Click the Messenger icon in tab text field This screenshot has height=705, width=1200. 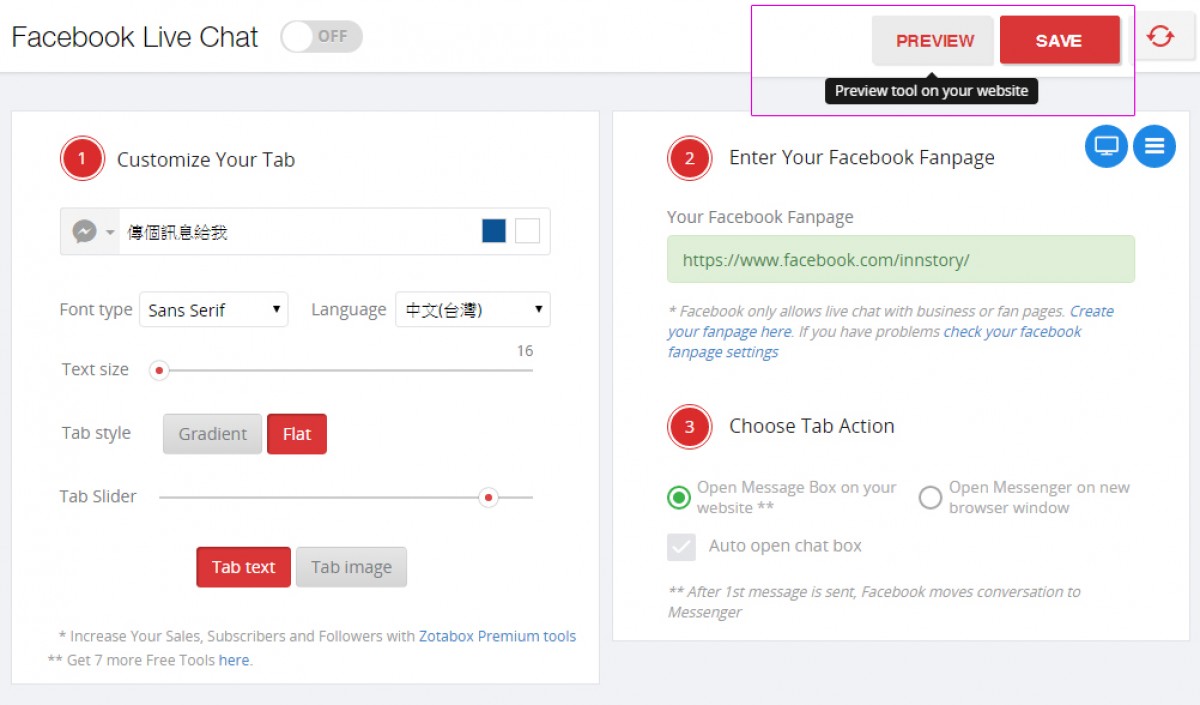84,232
